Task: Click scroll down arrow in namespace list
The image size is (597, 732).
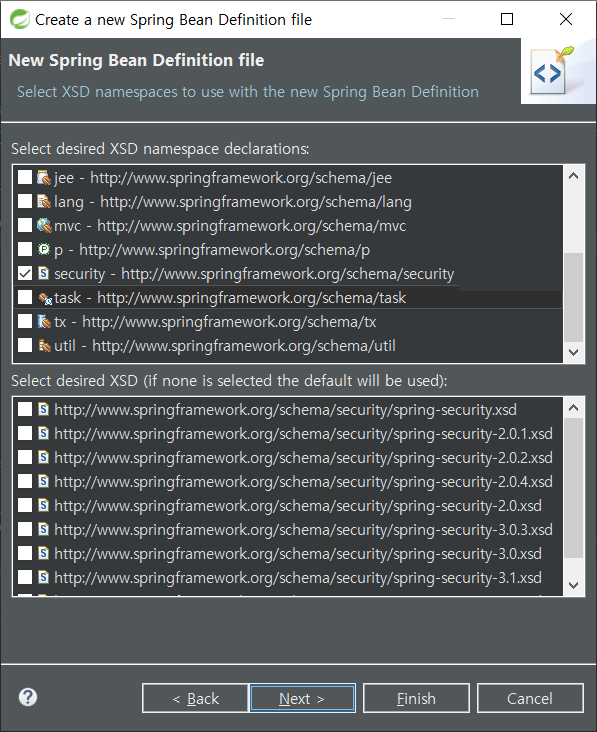Action: pos(574,352)
